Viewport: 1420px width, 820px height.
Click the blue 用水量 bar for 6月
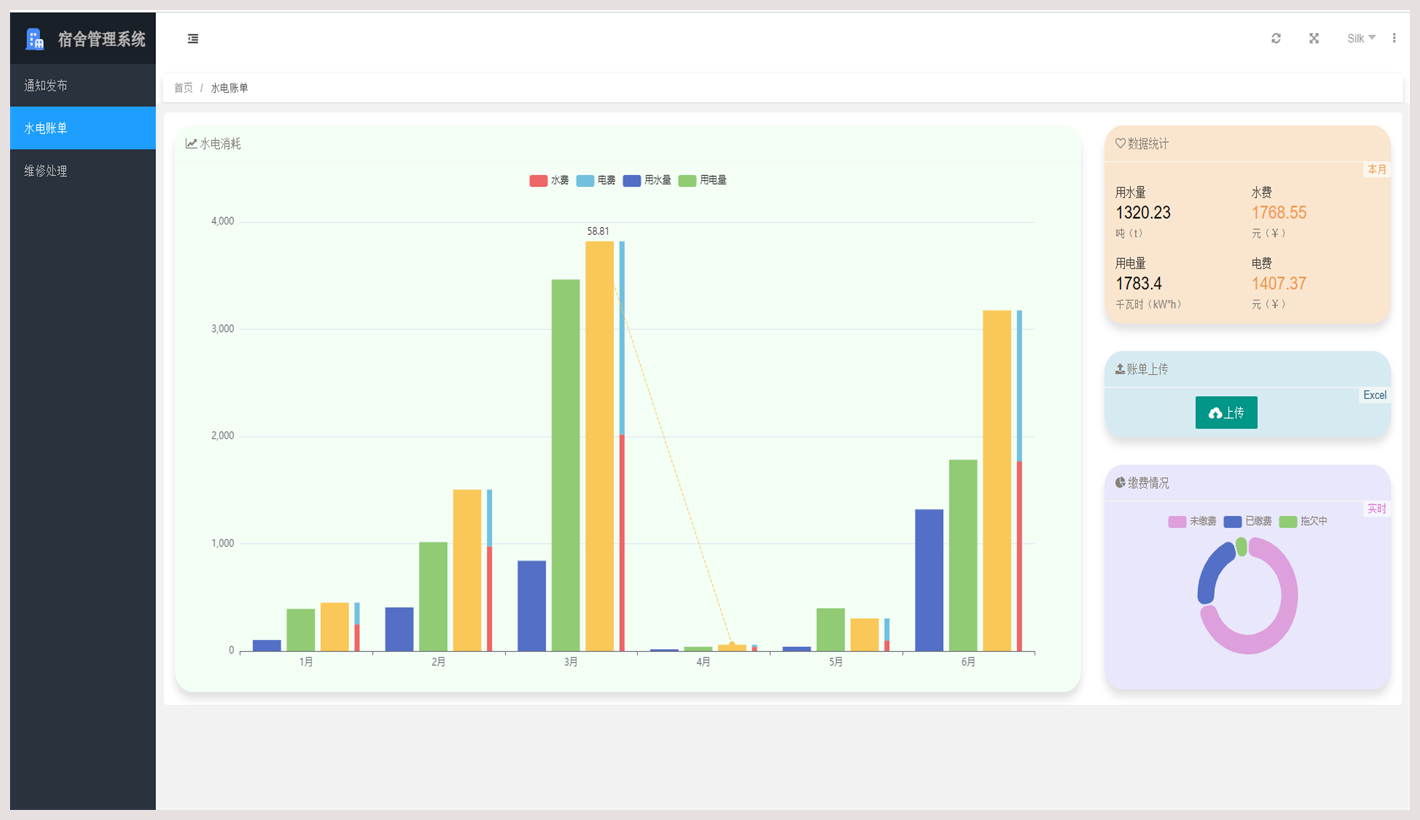point(929,580)
